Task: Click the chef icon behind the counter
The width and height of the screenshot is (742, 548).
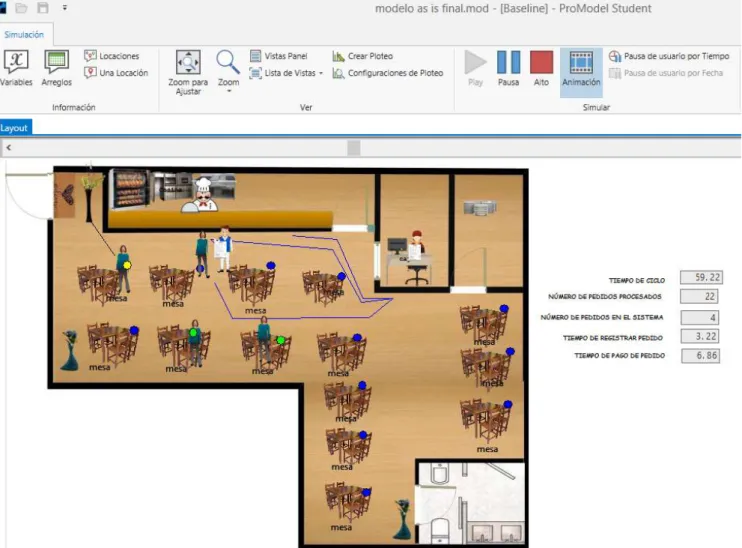Action: 201,195
